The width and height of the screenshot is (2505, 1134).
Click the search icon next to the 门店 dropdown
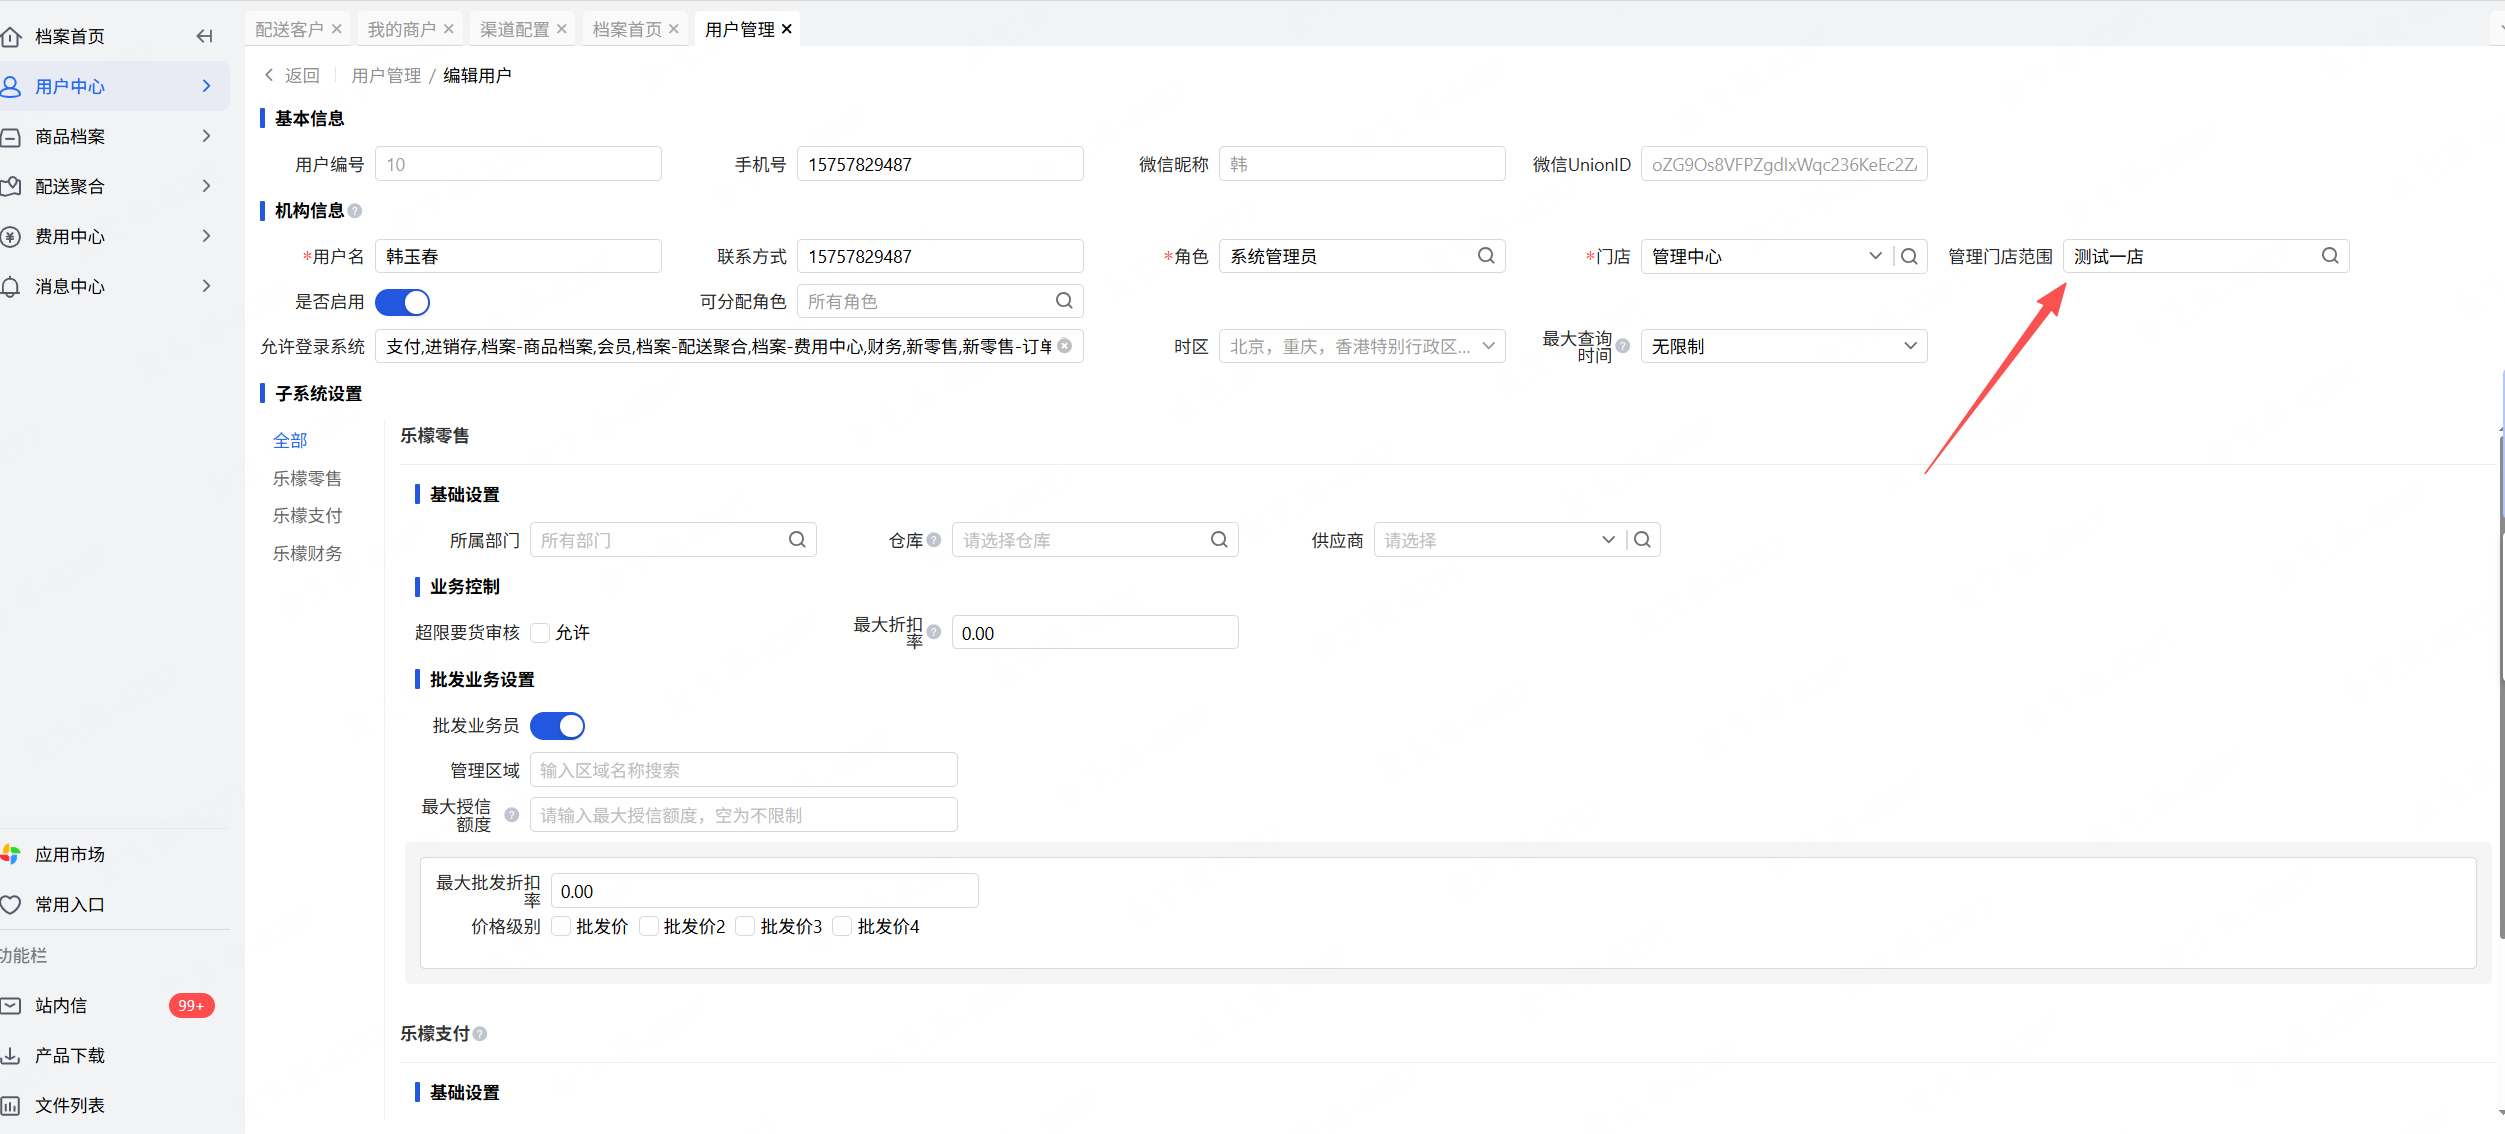click(x=1909, y=256)
